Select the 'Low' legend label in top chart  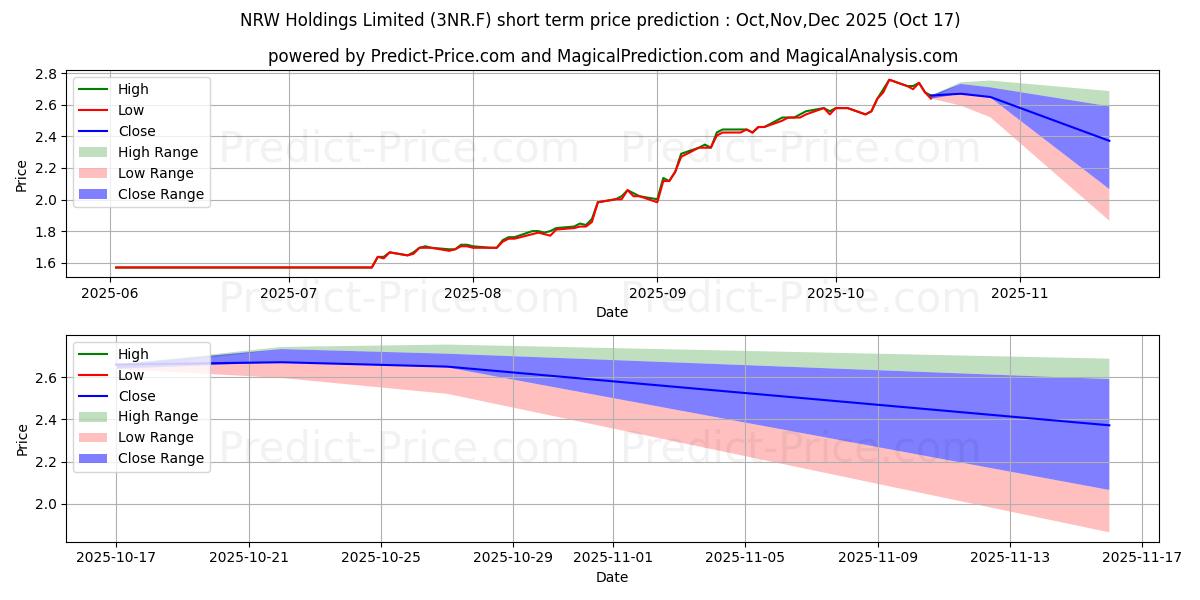(131, 110)
